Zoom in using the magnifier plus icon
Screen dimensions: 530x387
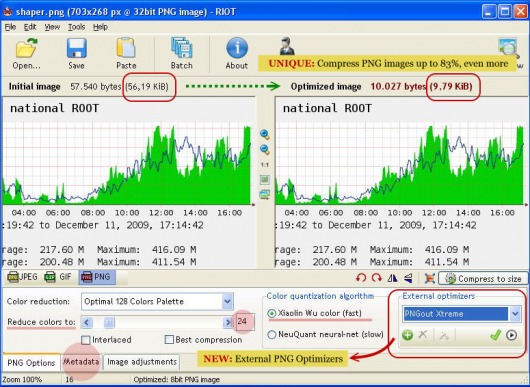(265, 135)
